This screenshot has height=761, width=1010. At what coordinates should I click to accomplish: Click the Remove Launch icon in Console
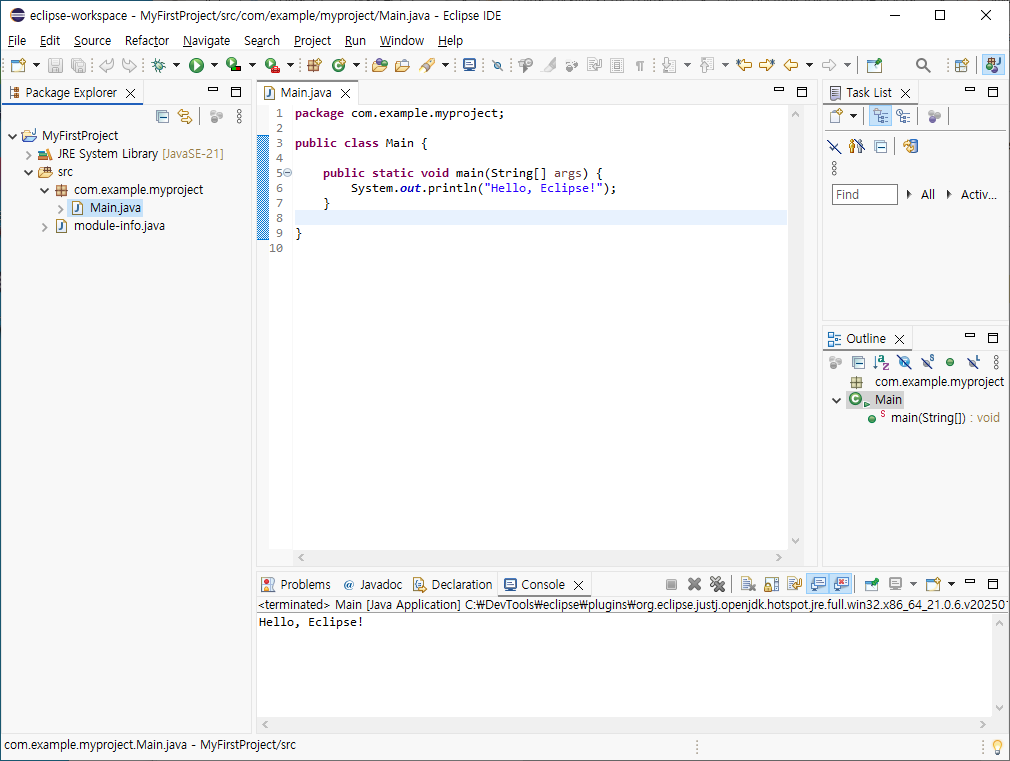(x=694, y=584)
